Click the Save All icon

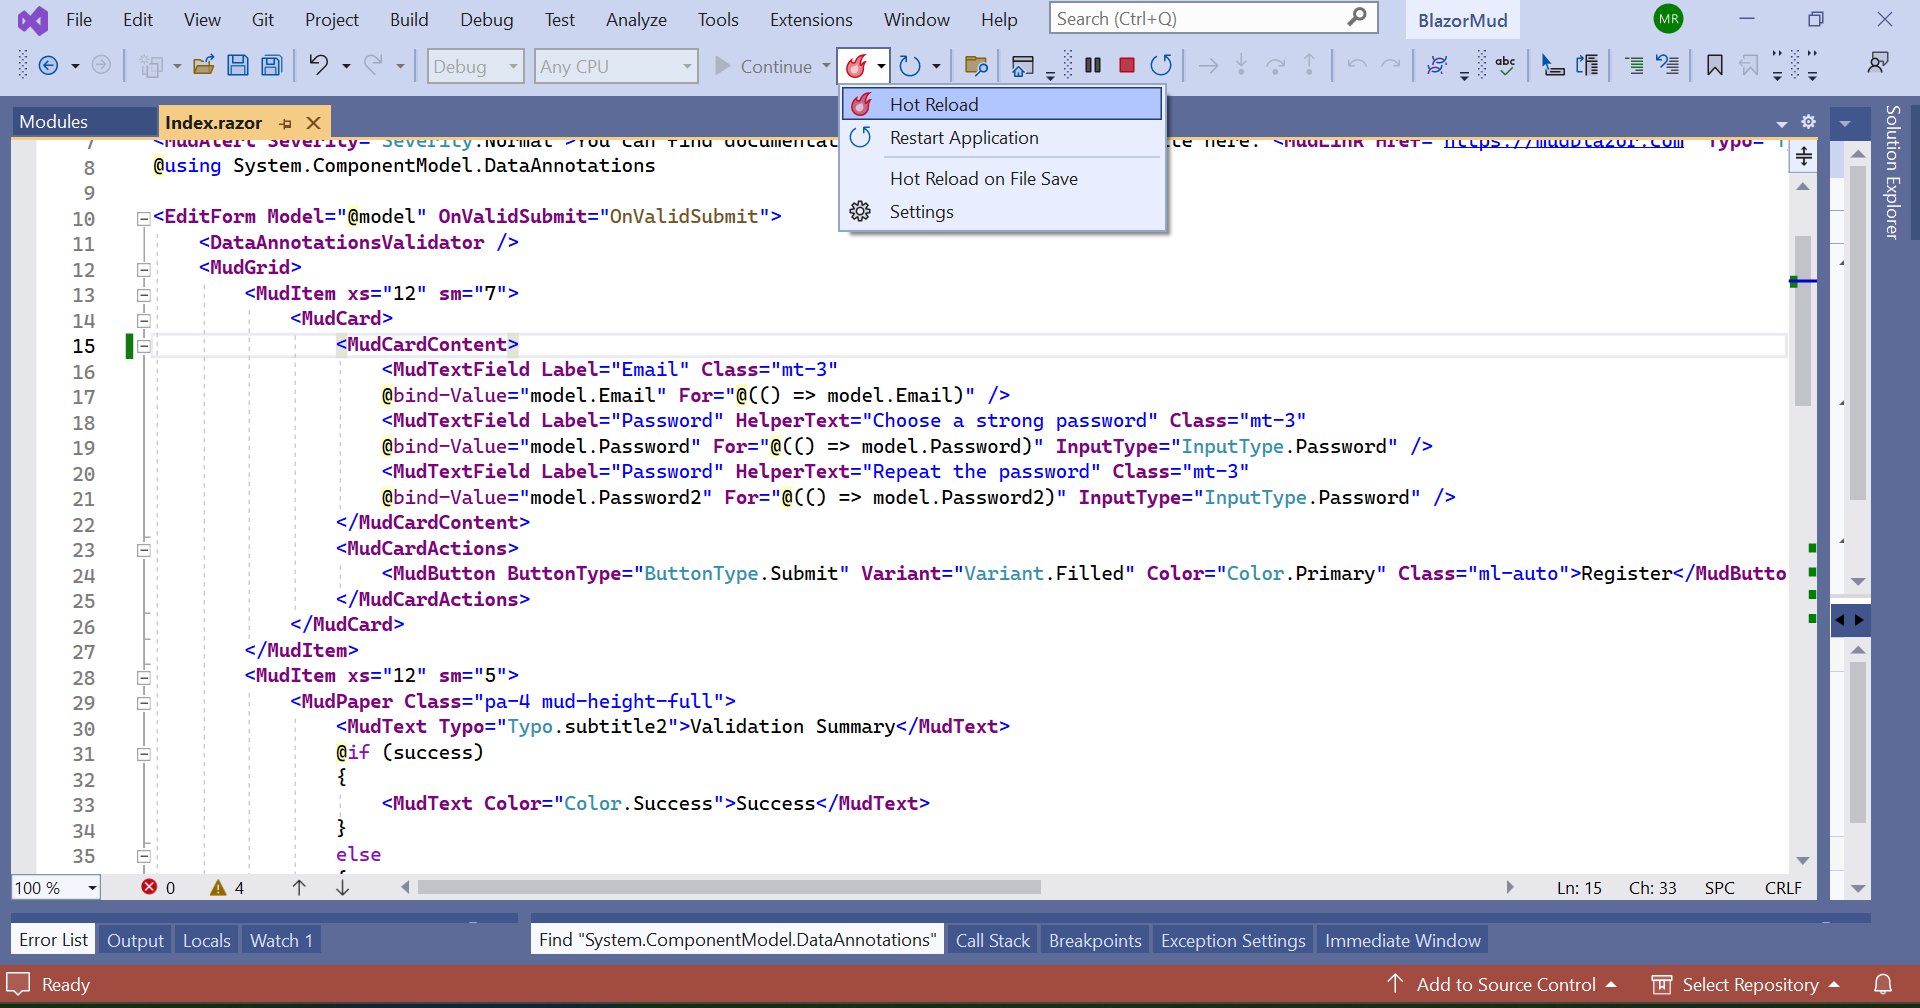click(269, 65)
